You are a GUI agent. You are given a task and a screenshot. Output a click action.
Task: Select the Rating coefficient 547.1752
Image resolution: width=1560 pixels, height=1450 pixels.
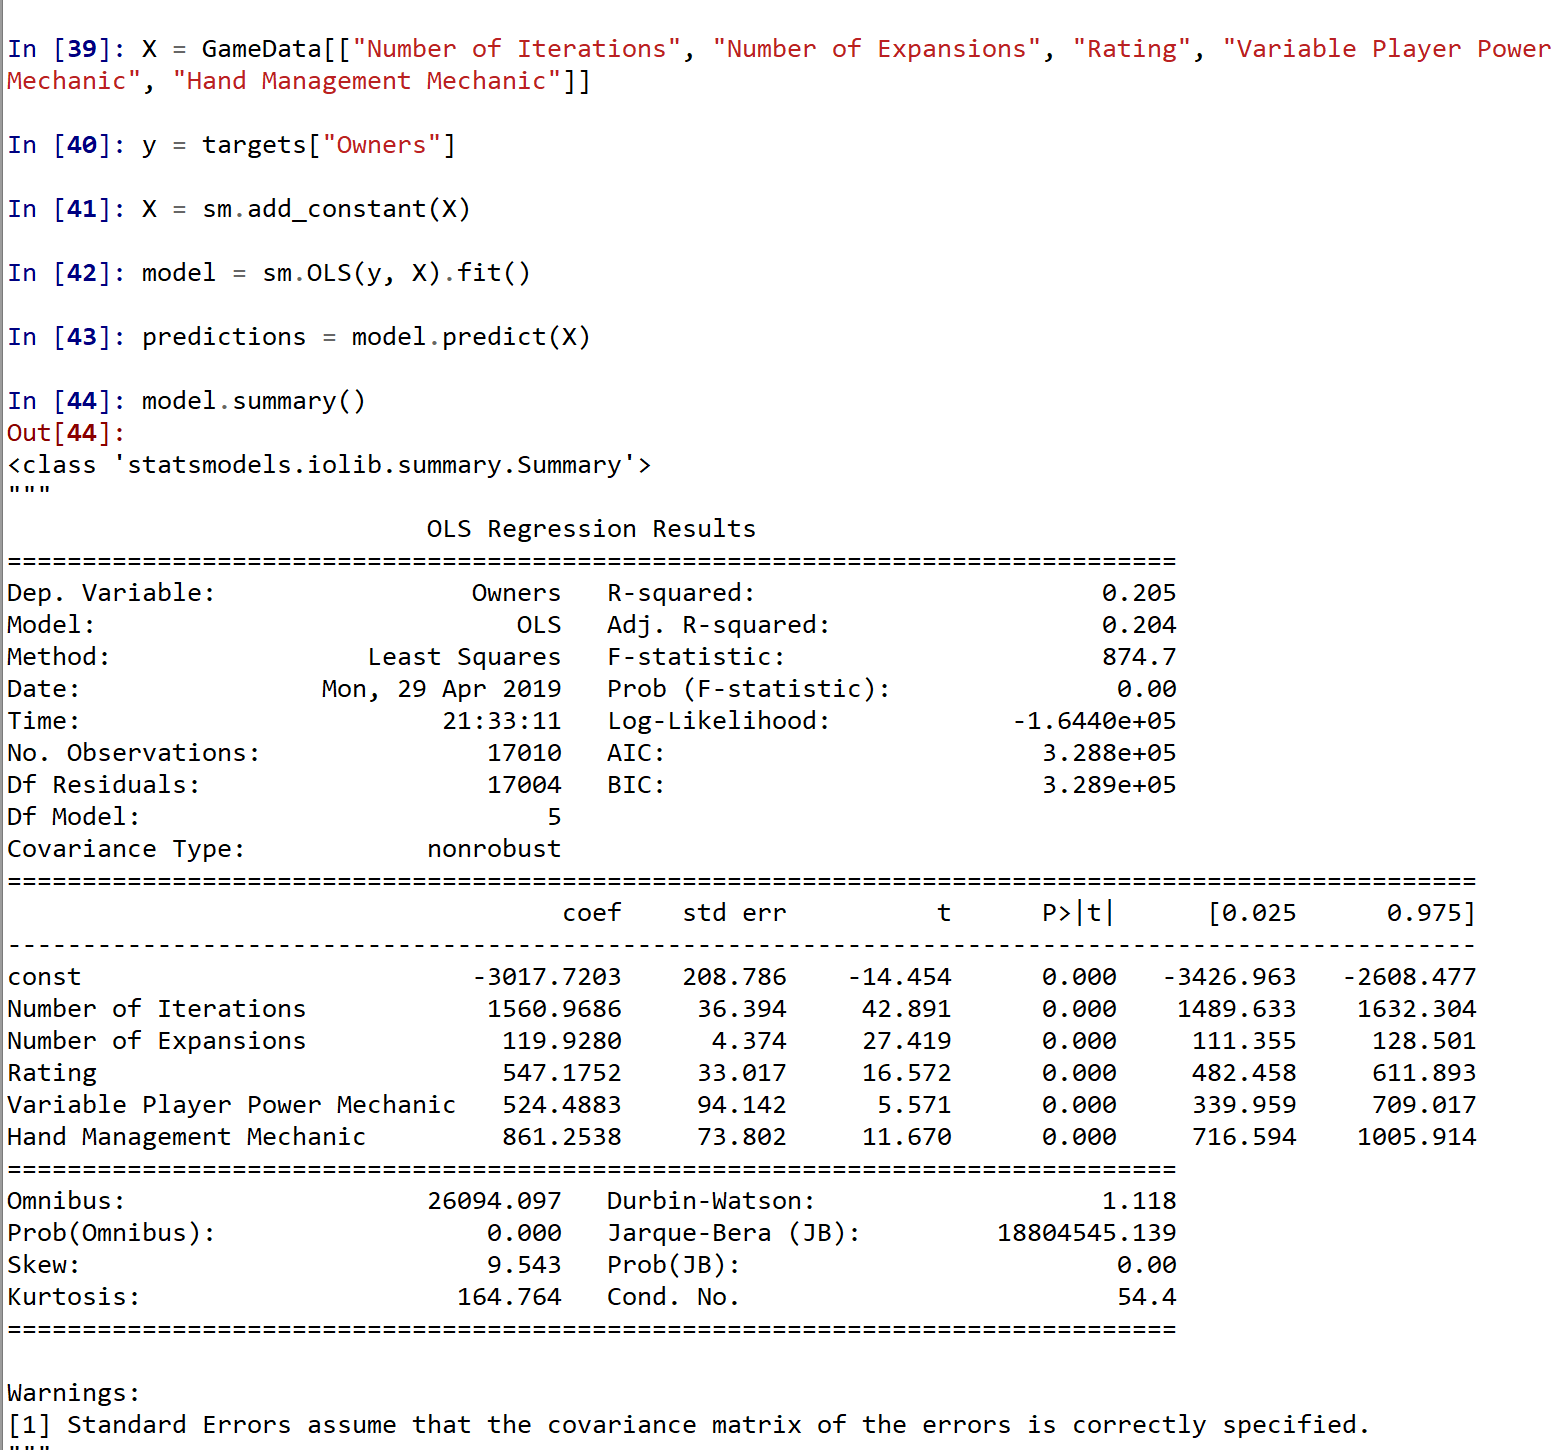pos(562,1073)
